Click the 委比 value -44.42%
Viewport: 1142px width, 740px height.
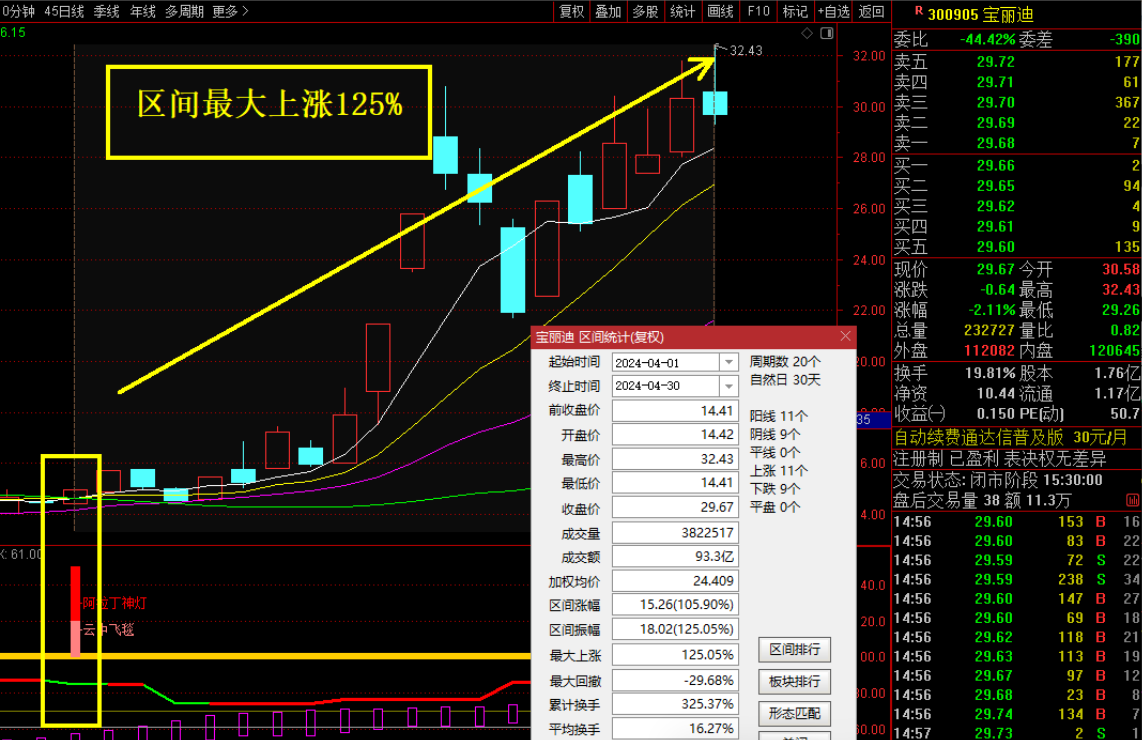[x=987, y=39]
